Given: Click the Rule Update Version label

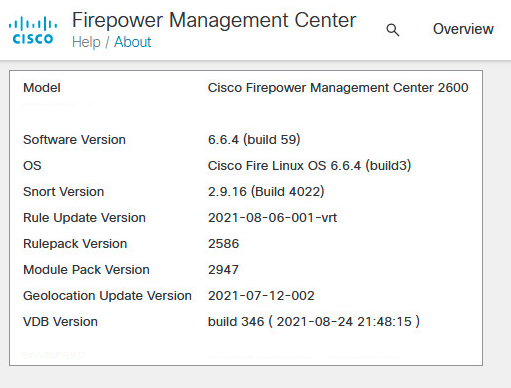Looking at the screenshot, I should [84, 218].
